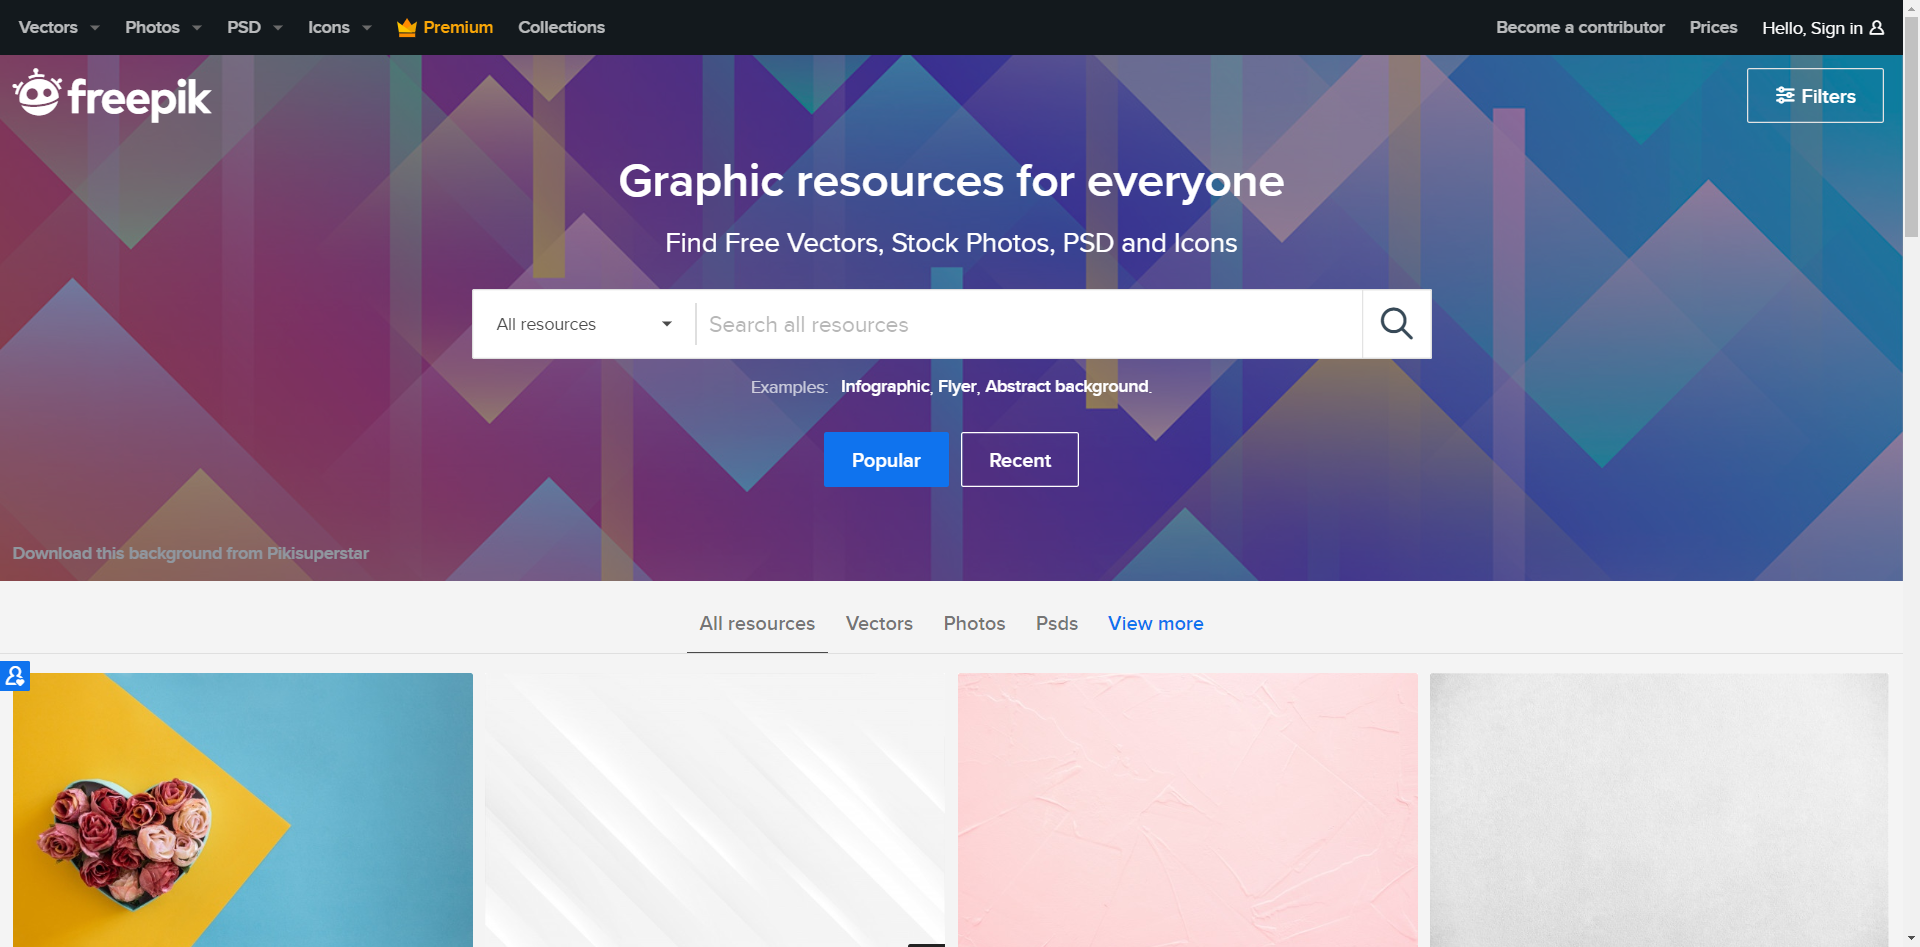Click the Flyer example search
This screenshot has height=947, width=1920.
click(957, 386)
